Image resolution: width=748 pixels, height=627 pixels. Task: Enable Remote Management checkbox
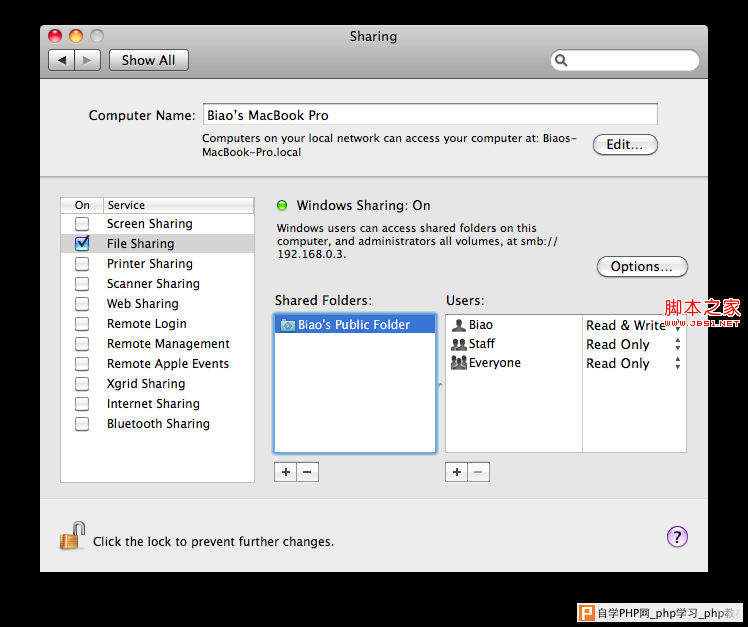pyautogui.click(x=82, y=344)
